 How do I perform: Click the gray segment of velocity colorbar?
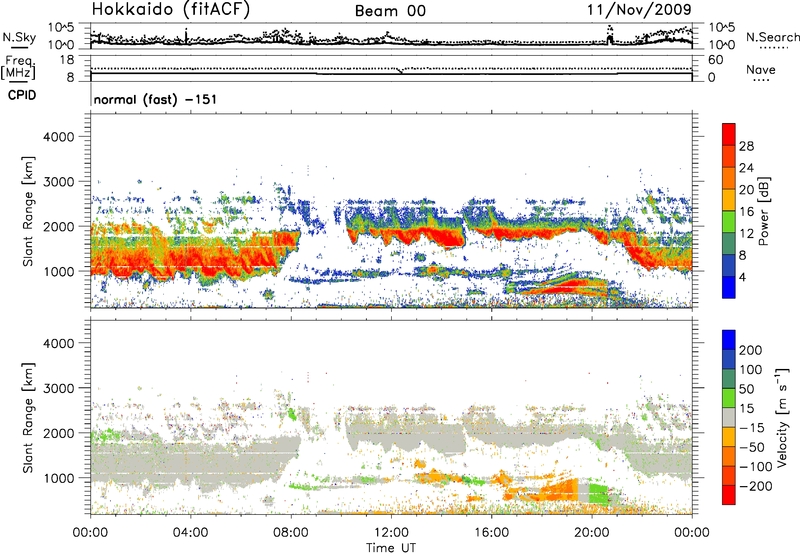(729, 417)
